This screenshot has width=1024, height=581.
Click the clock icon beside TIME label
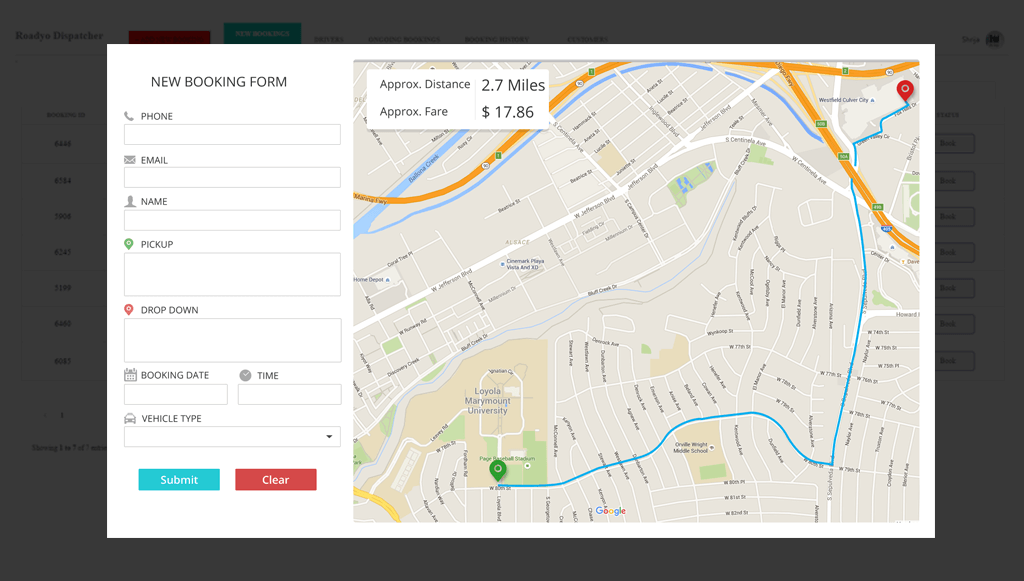pyautogui.click(x=245, y=375)
